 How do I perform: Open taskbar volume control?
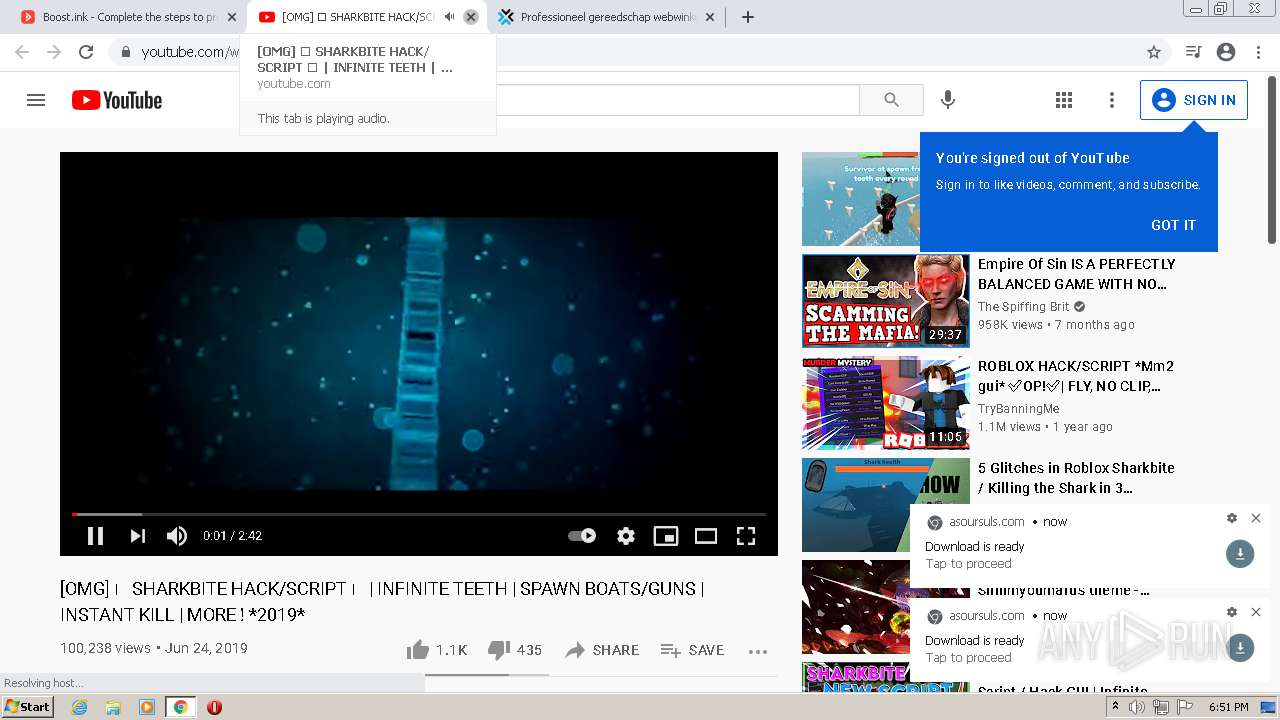(1137, 707)
